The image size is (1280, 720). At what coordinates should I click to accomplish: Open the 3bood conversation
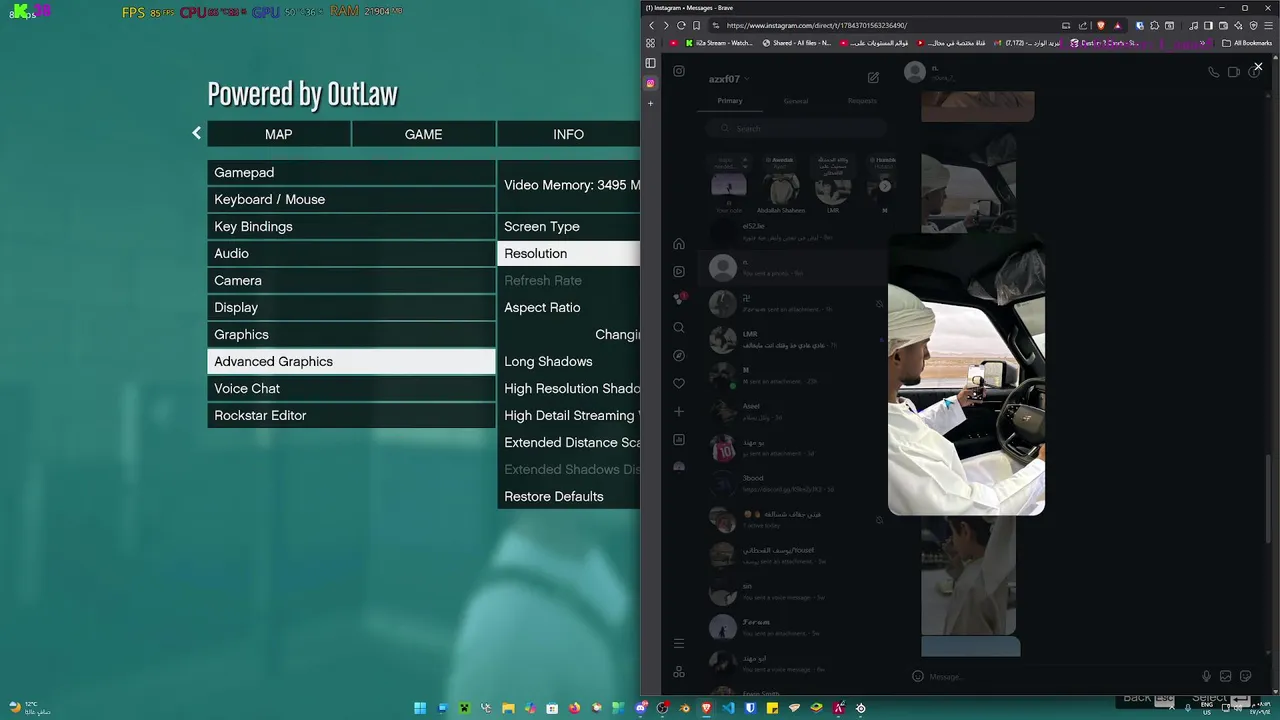(792, 484)
